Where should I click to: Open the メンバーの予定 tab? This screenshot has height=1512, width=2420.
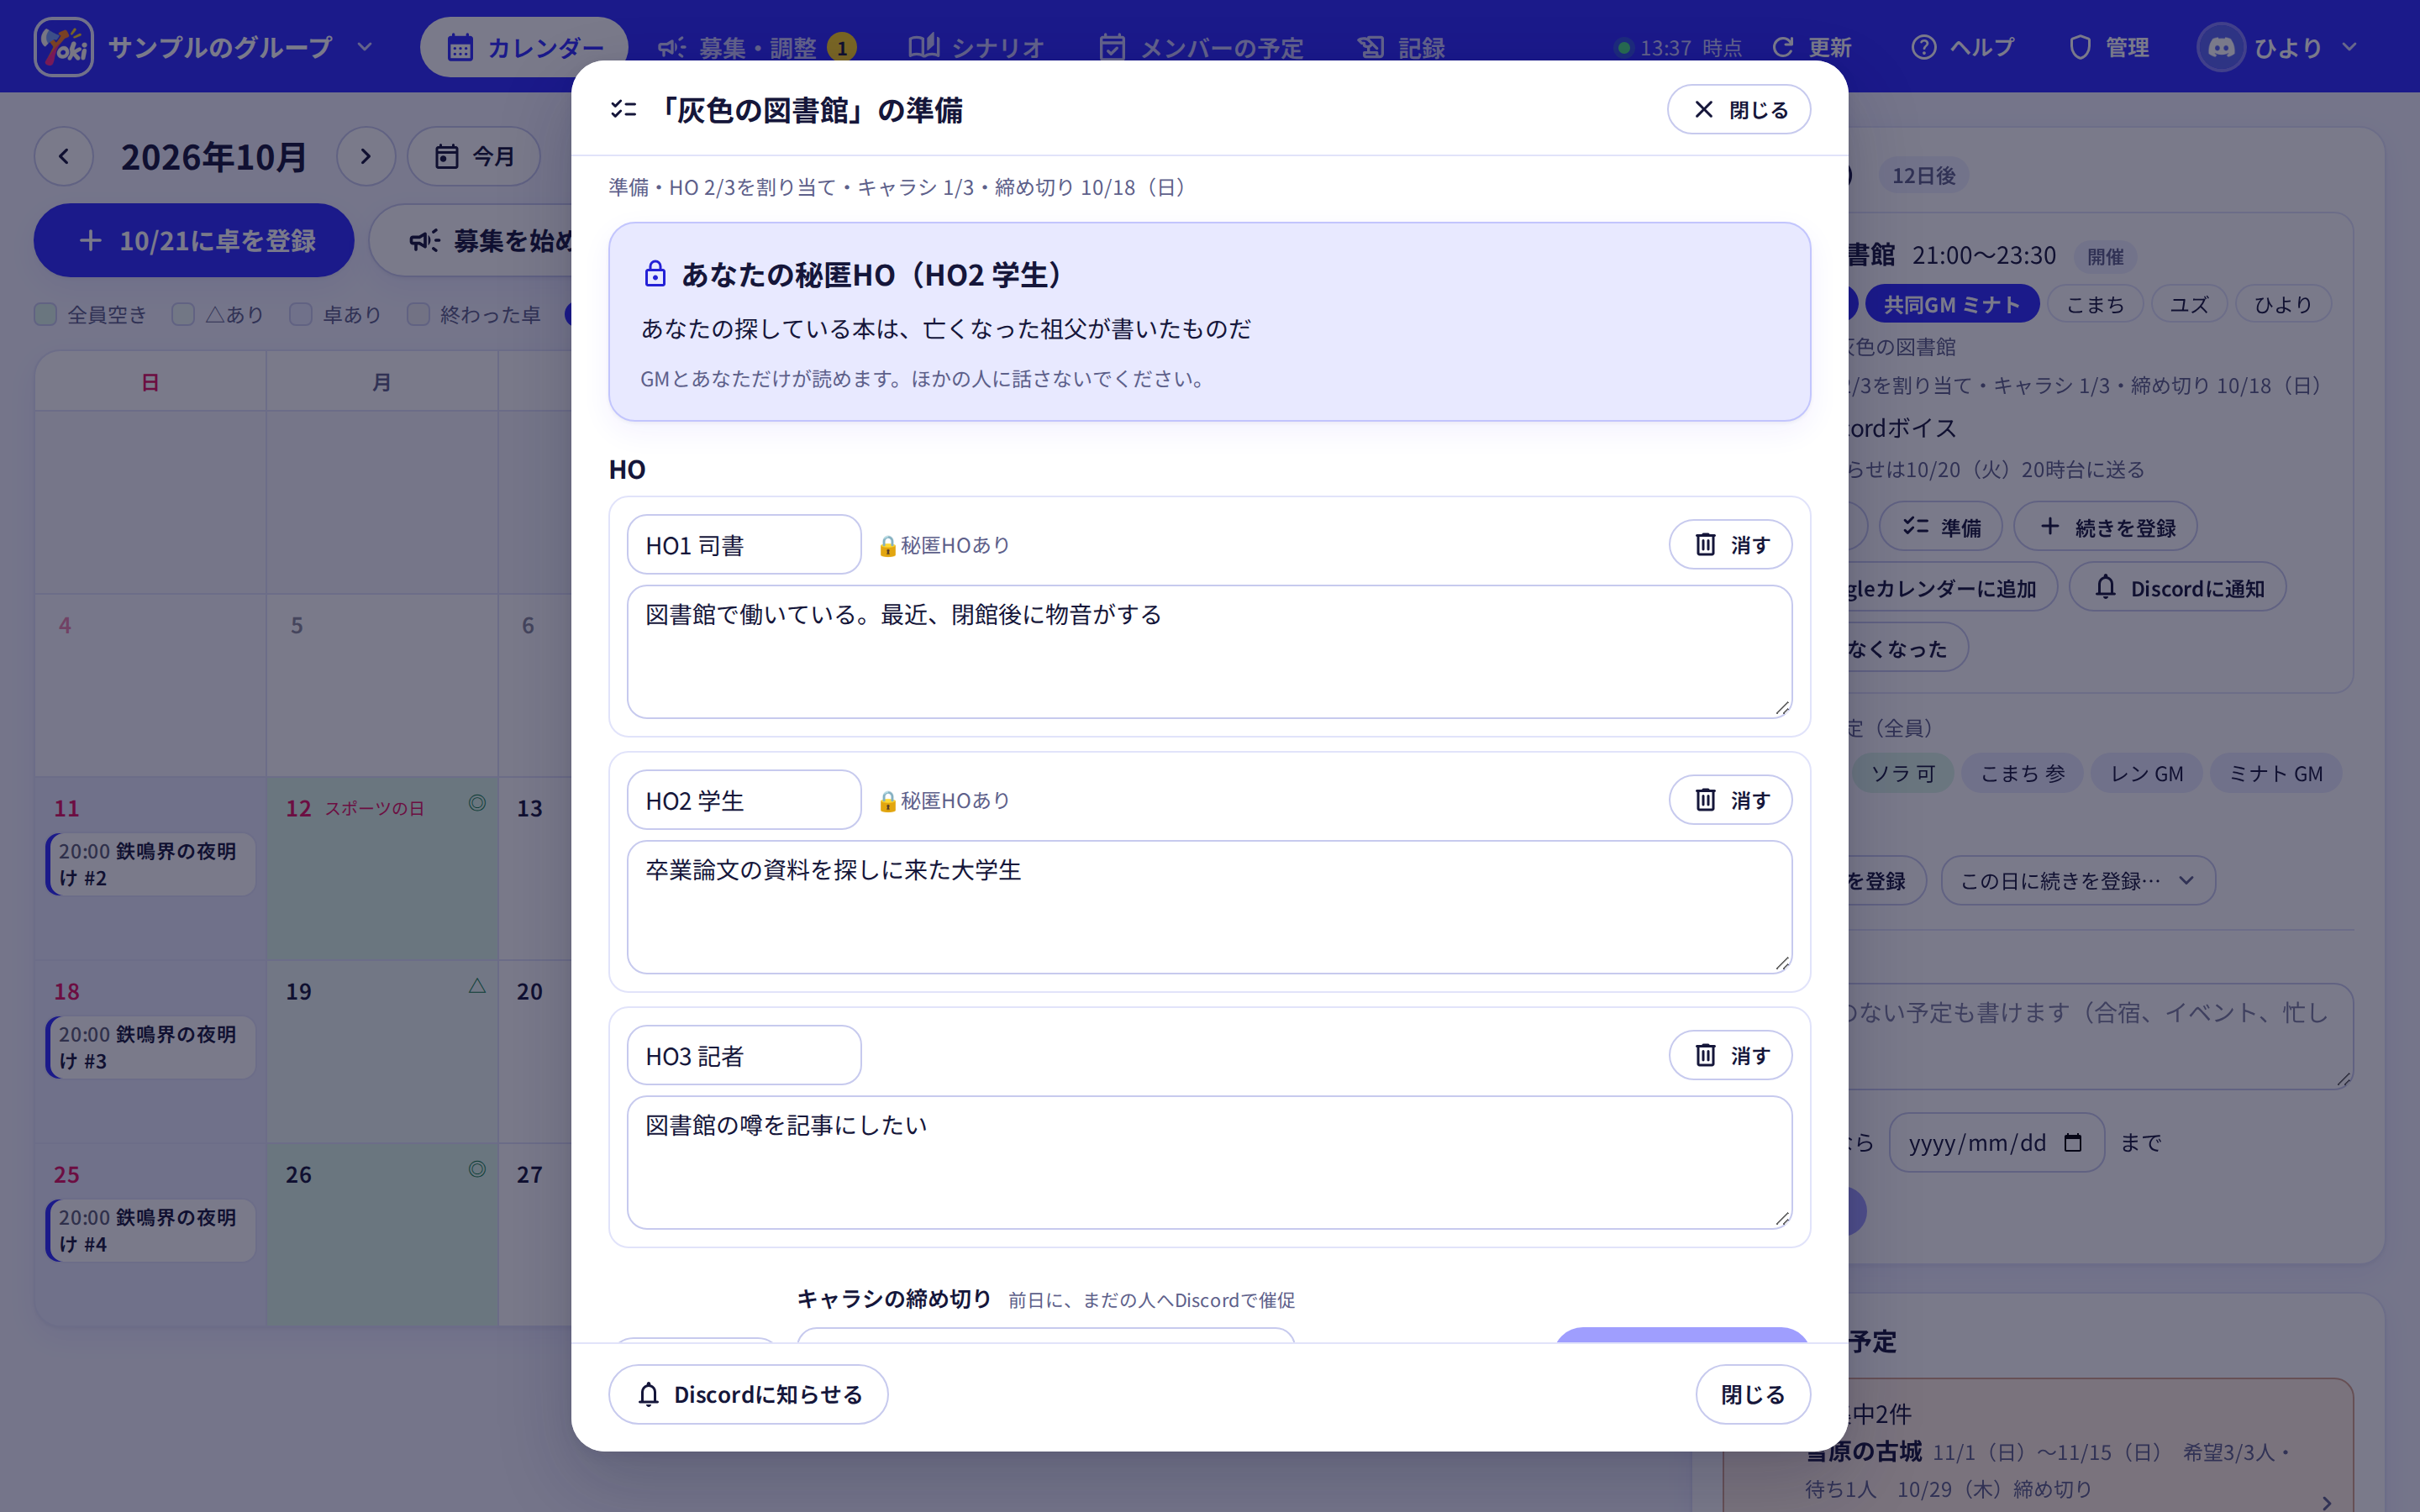[1201, 47]
